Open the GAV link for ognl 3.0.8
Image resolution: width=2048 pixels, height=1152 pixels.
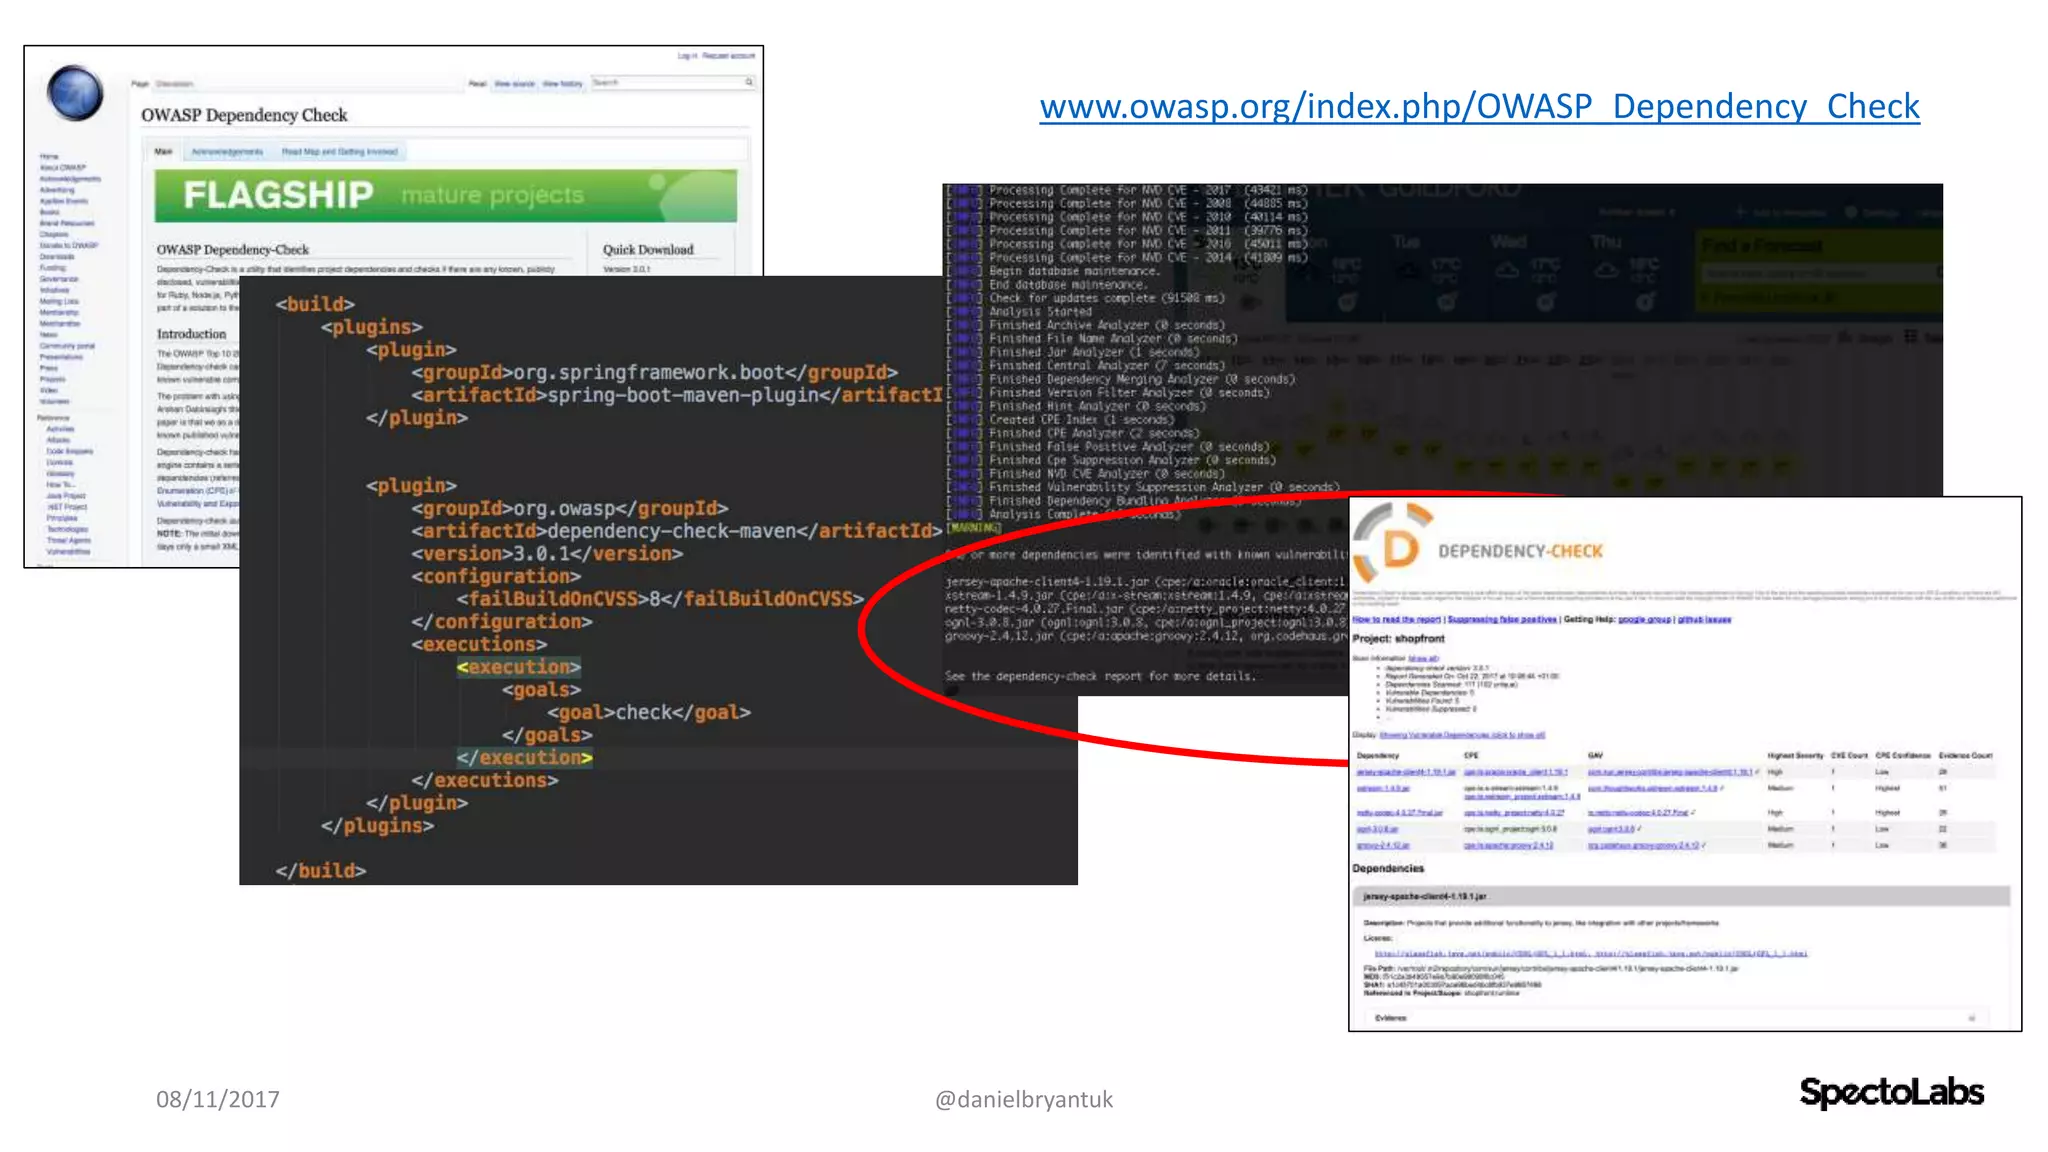coord(1611,829)
